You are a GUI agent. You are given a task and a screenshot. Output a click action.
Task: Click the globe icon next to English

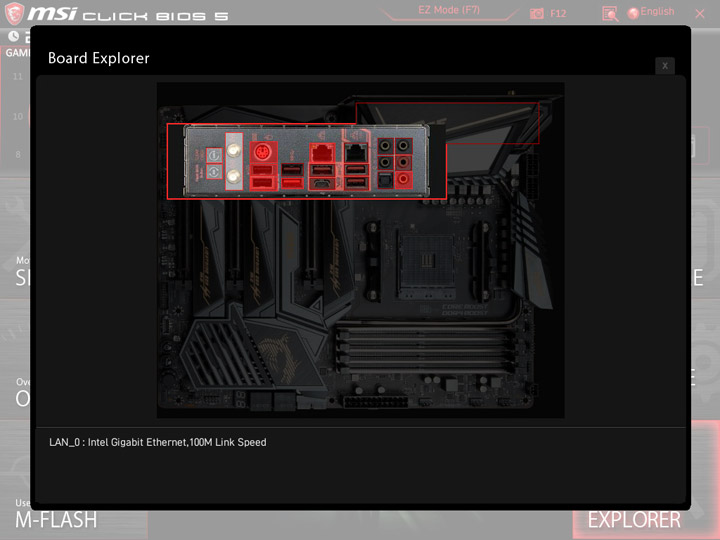coord(633,13)
